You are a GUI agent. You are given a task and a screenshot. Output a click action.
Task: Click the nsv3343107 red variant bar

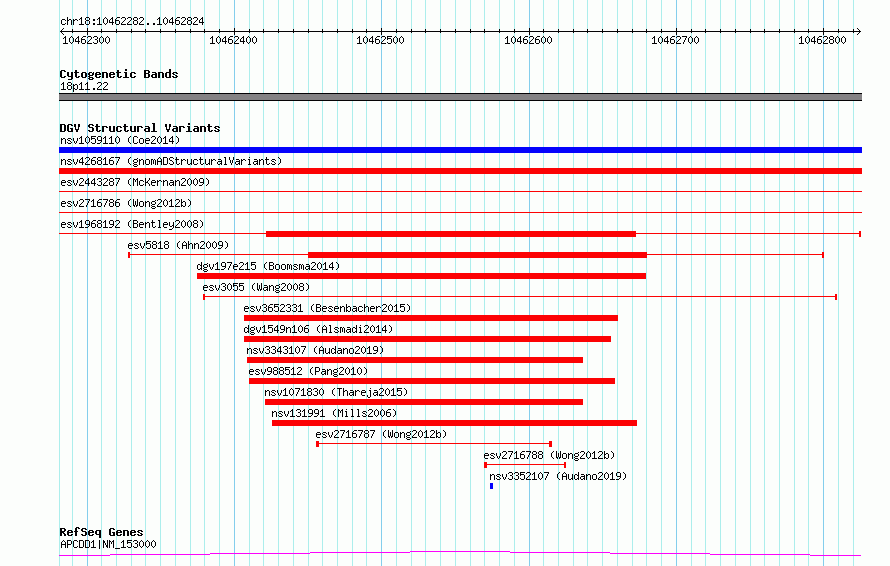[415, 360]
